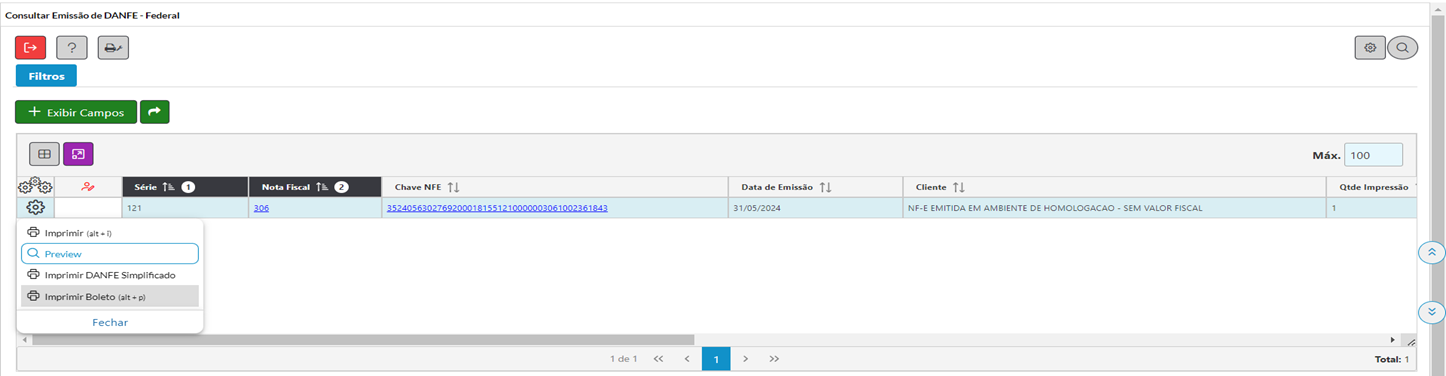
Task: Click the Exibir Campos button
Action: [76, 112]
